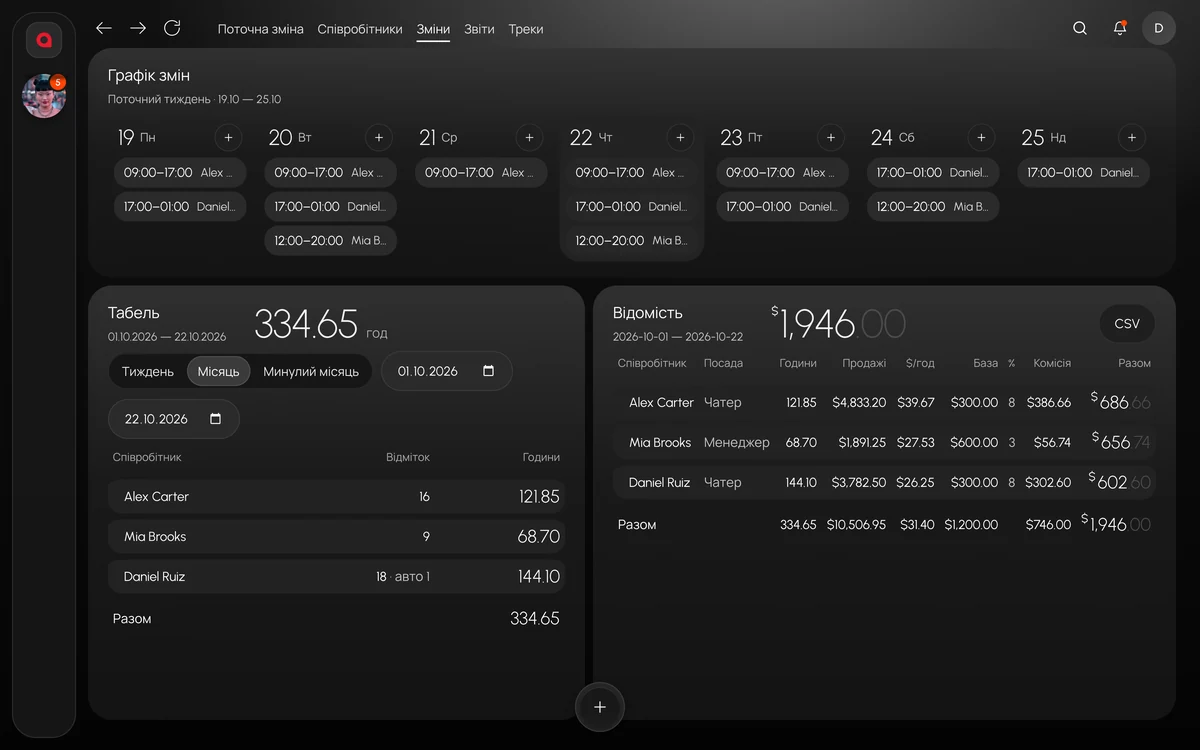Open Monday 09:00–17:00 Alex shift
Image resolution: width=1200 pixels, height=750 pixels.
[x=180, y=173]
